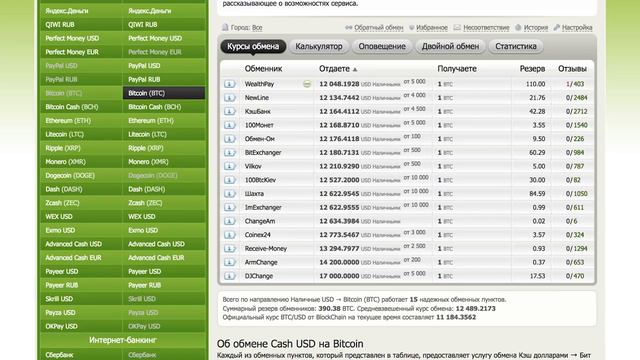Open info icon for 100Монет row

229,125
